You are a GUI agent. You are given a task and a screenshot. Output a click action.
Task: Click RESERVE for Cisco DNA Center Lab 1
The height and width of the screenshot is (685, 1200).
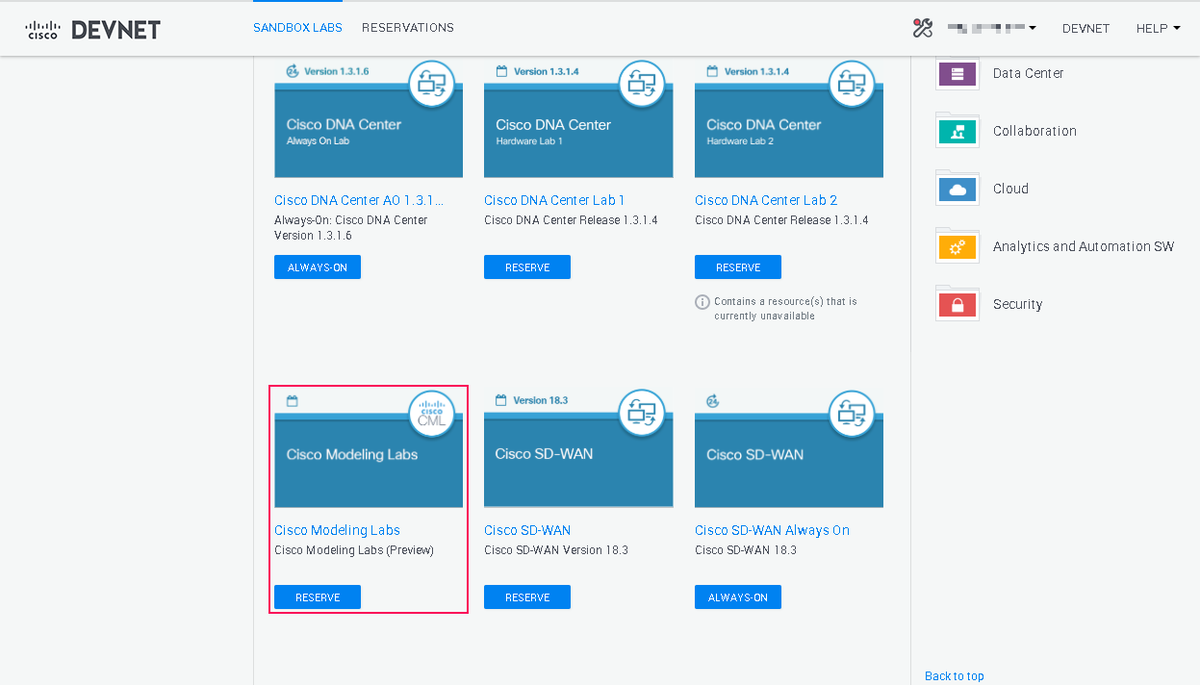coord(527,267)
